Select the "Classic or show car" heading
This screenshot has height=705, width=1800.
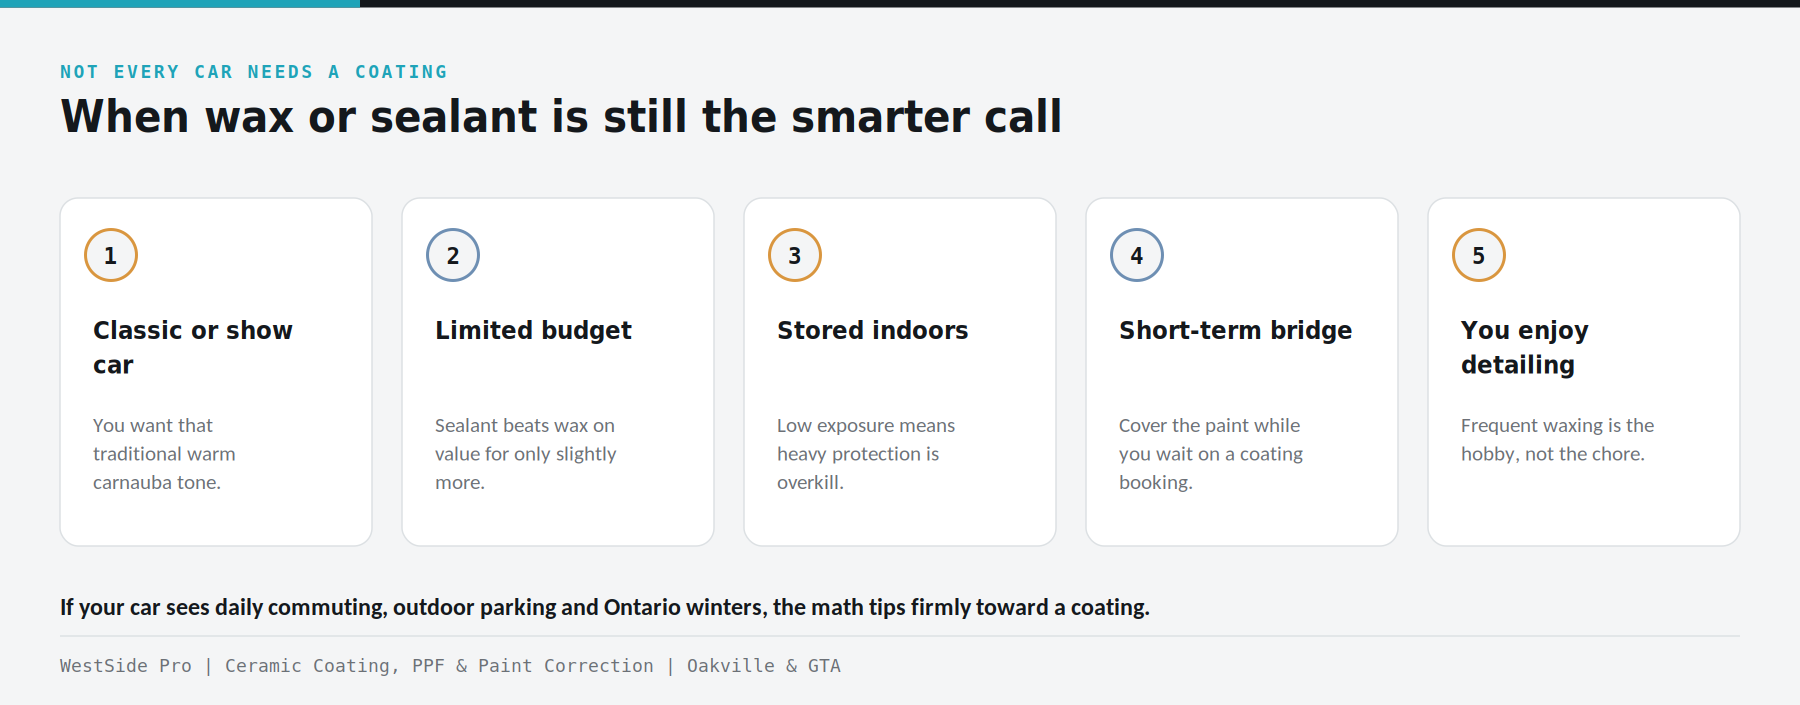[193, 347]
